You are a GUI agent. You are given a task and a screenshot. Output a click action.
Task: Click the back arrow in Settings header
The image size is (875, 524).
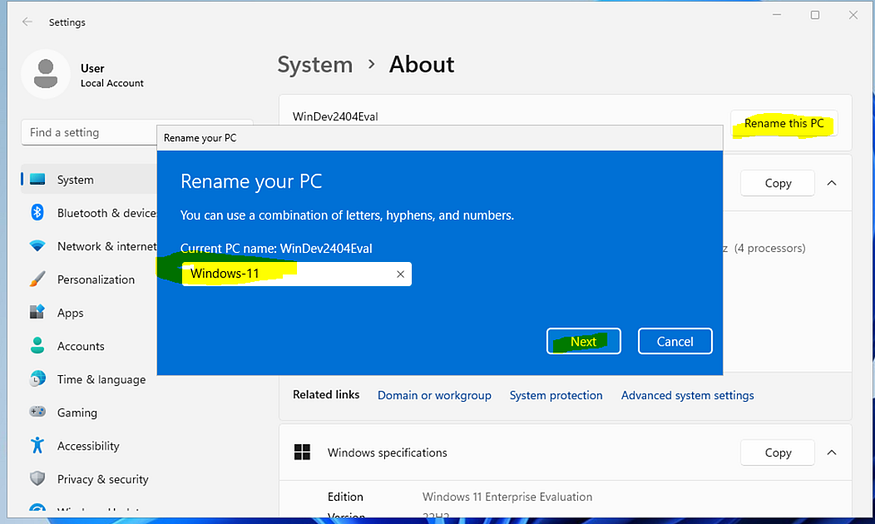[27, 22]
